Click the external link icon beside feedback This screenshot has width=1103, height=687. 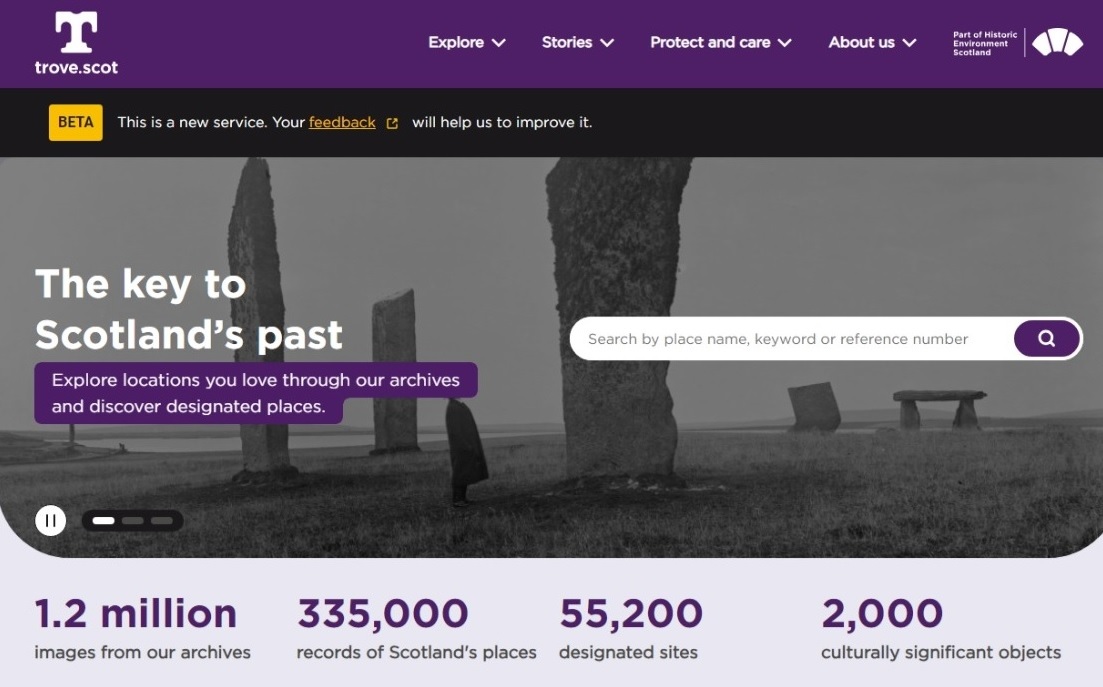[x=390, y=121]
